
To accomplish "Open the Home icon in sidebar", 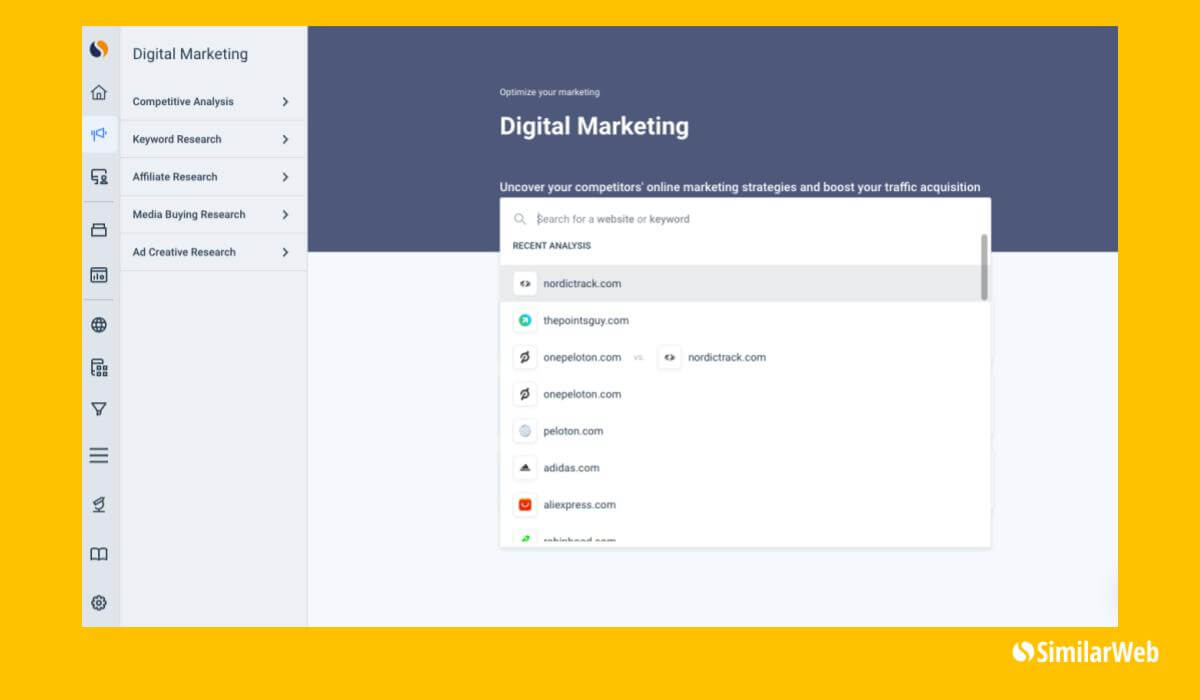I will 98,93.
